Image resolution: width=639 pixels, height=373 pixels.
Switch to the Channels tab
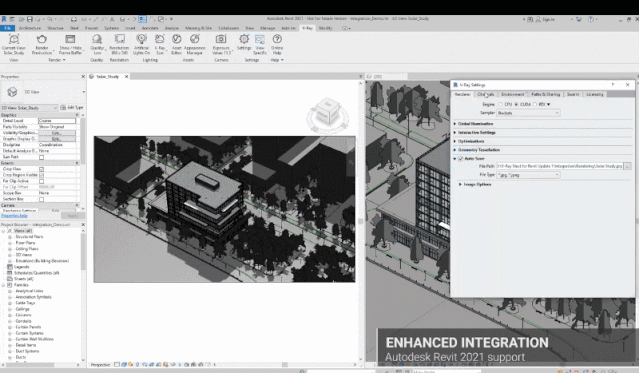485,94
